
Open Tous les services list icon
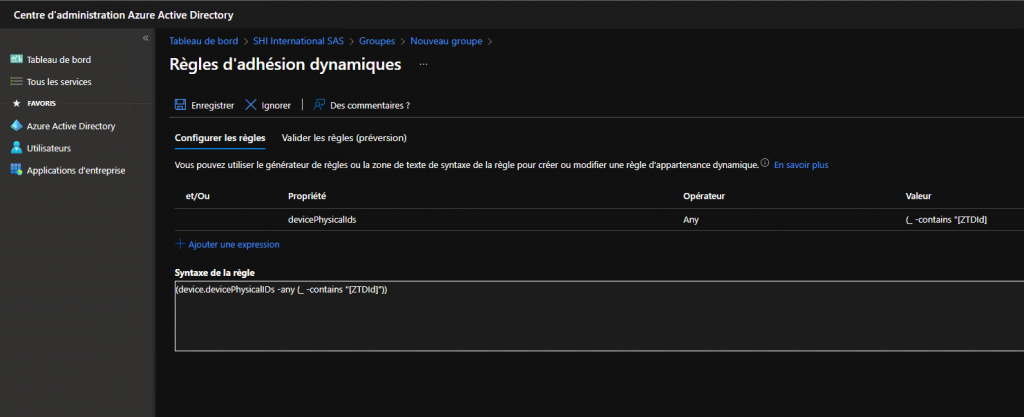(16, 82)
